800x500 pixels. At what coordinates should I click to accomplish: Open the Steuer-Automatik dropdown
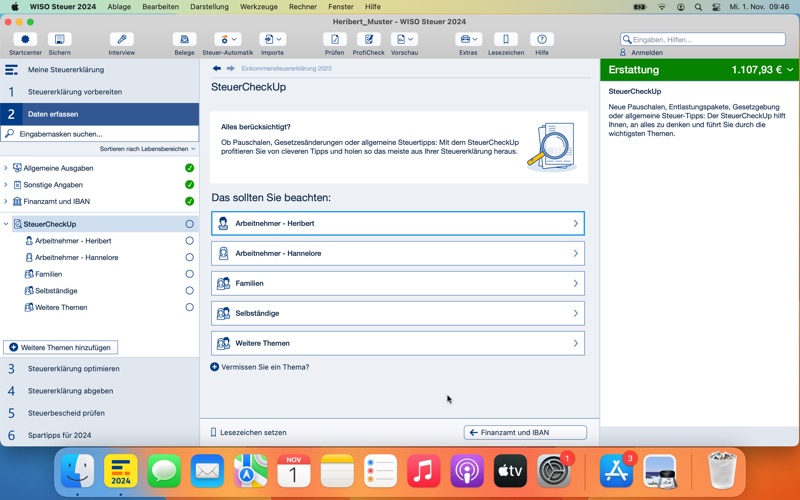coord(228,39)
